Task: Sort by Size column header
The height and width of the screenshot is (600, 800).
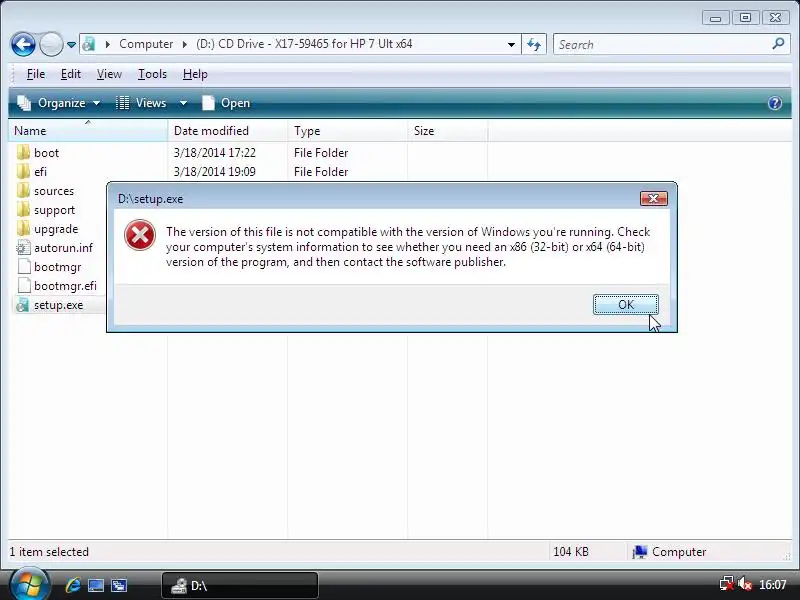Action: pos(447,131)
